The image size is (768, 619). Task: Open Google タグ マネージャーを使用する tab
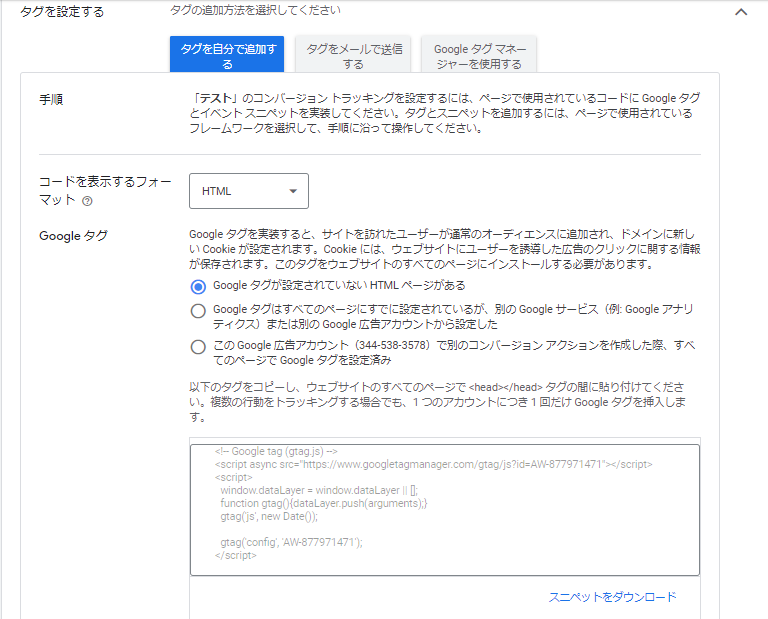click(479, 54)
